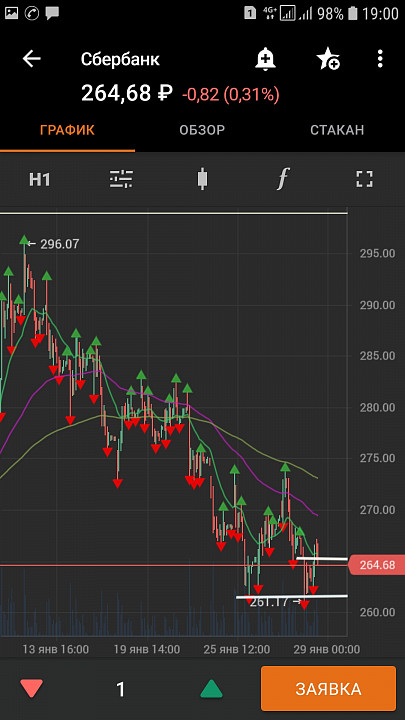
Task: Open the СТАКАН tab
Action: click(x=337, y=130)
